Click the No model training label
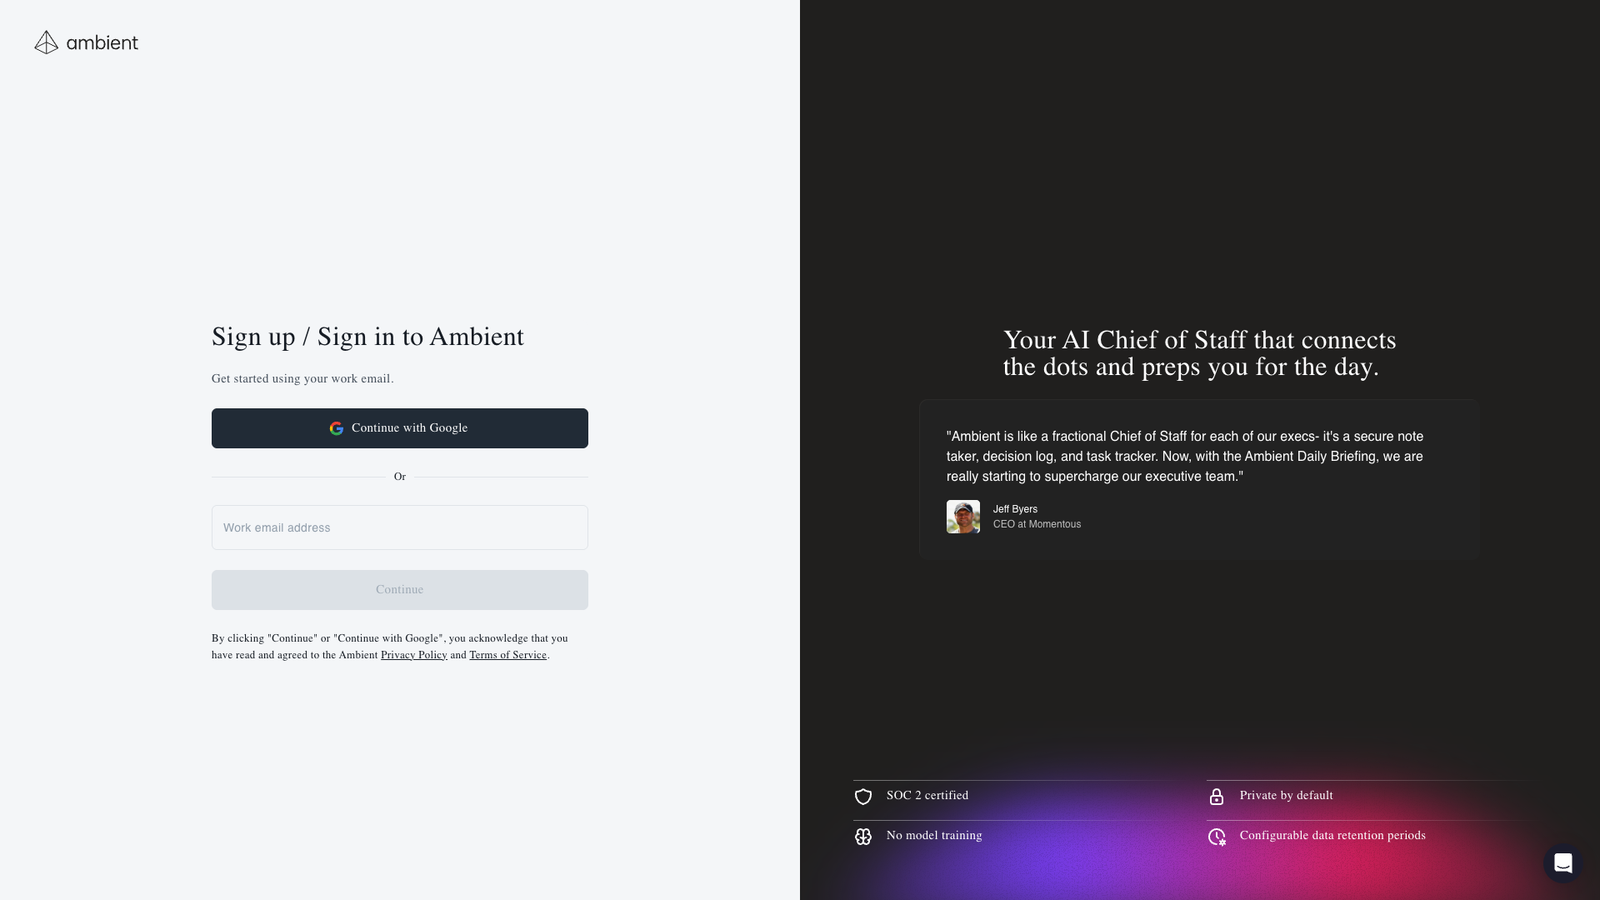Screen dimensions: 1600x900 coord(933,835)
